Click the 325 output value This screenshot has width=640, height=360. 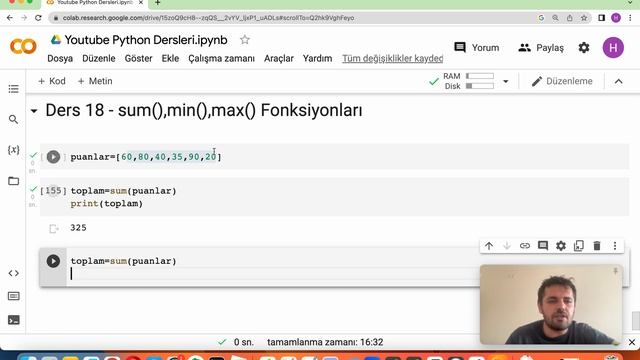(x=78, y=228)
